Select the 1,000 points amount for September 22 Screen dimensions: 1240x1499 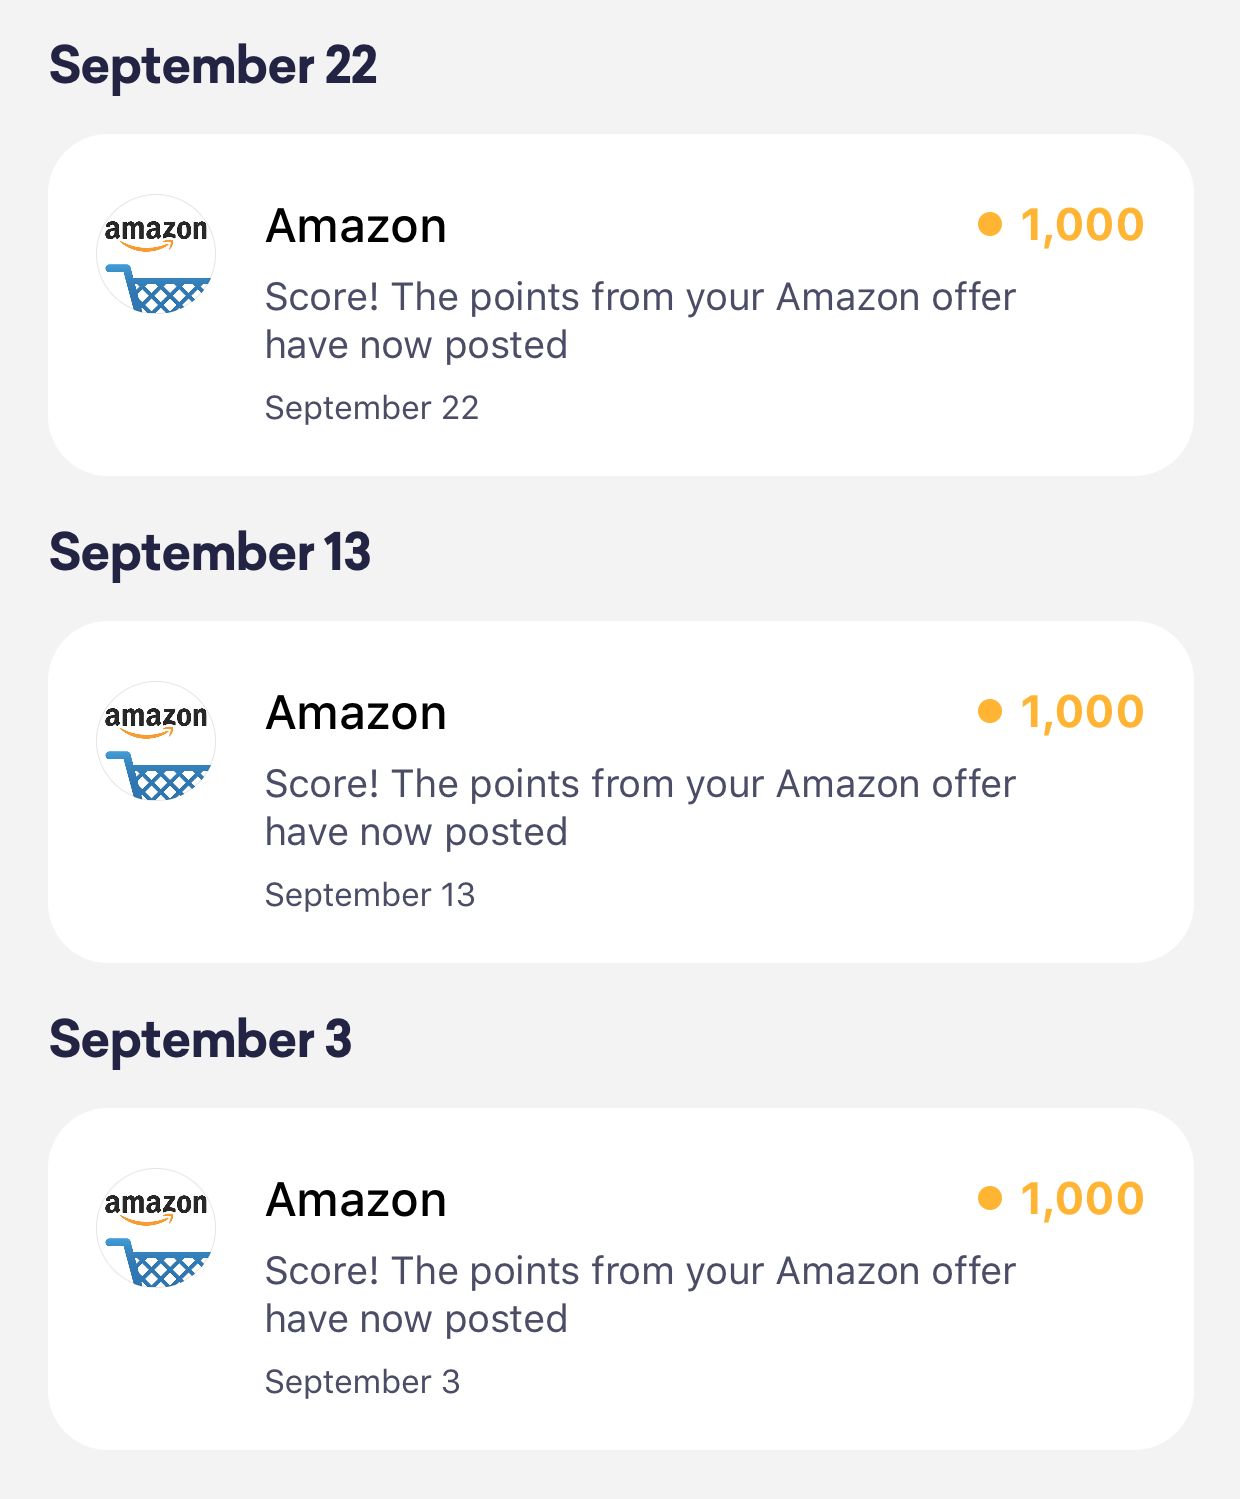pyautogui.click(x=1081, y=225)
